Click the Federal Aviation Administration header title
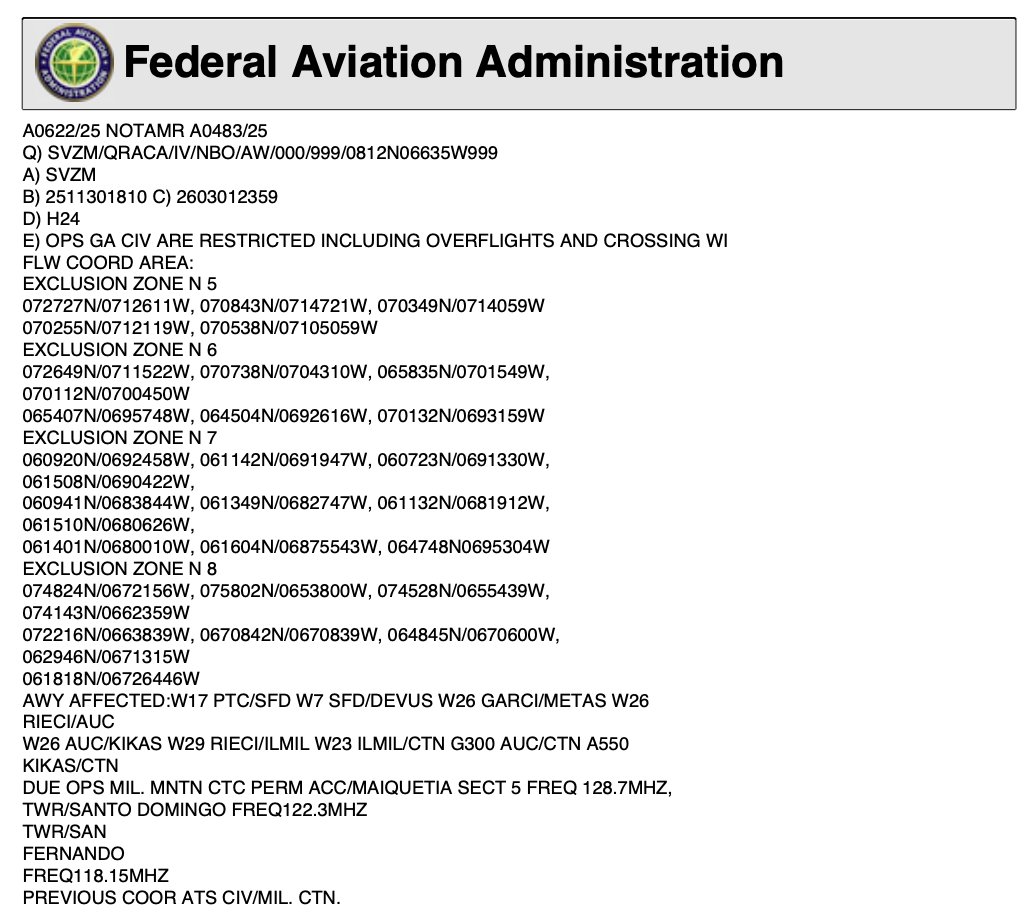 (x=453, y=63)
